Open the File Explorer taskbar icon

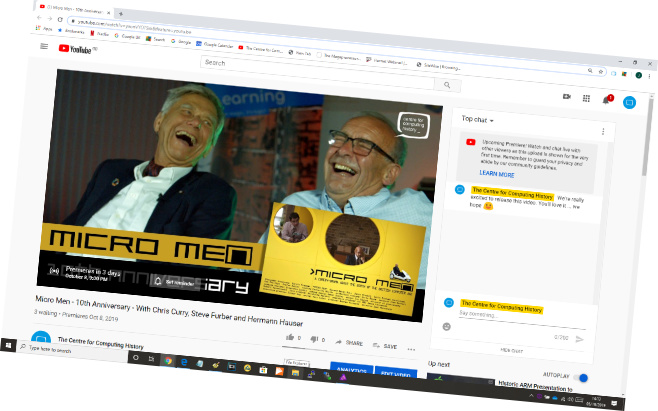pos(295,373)
